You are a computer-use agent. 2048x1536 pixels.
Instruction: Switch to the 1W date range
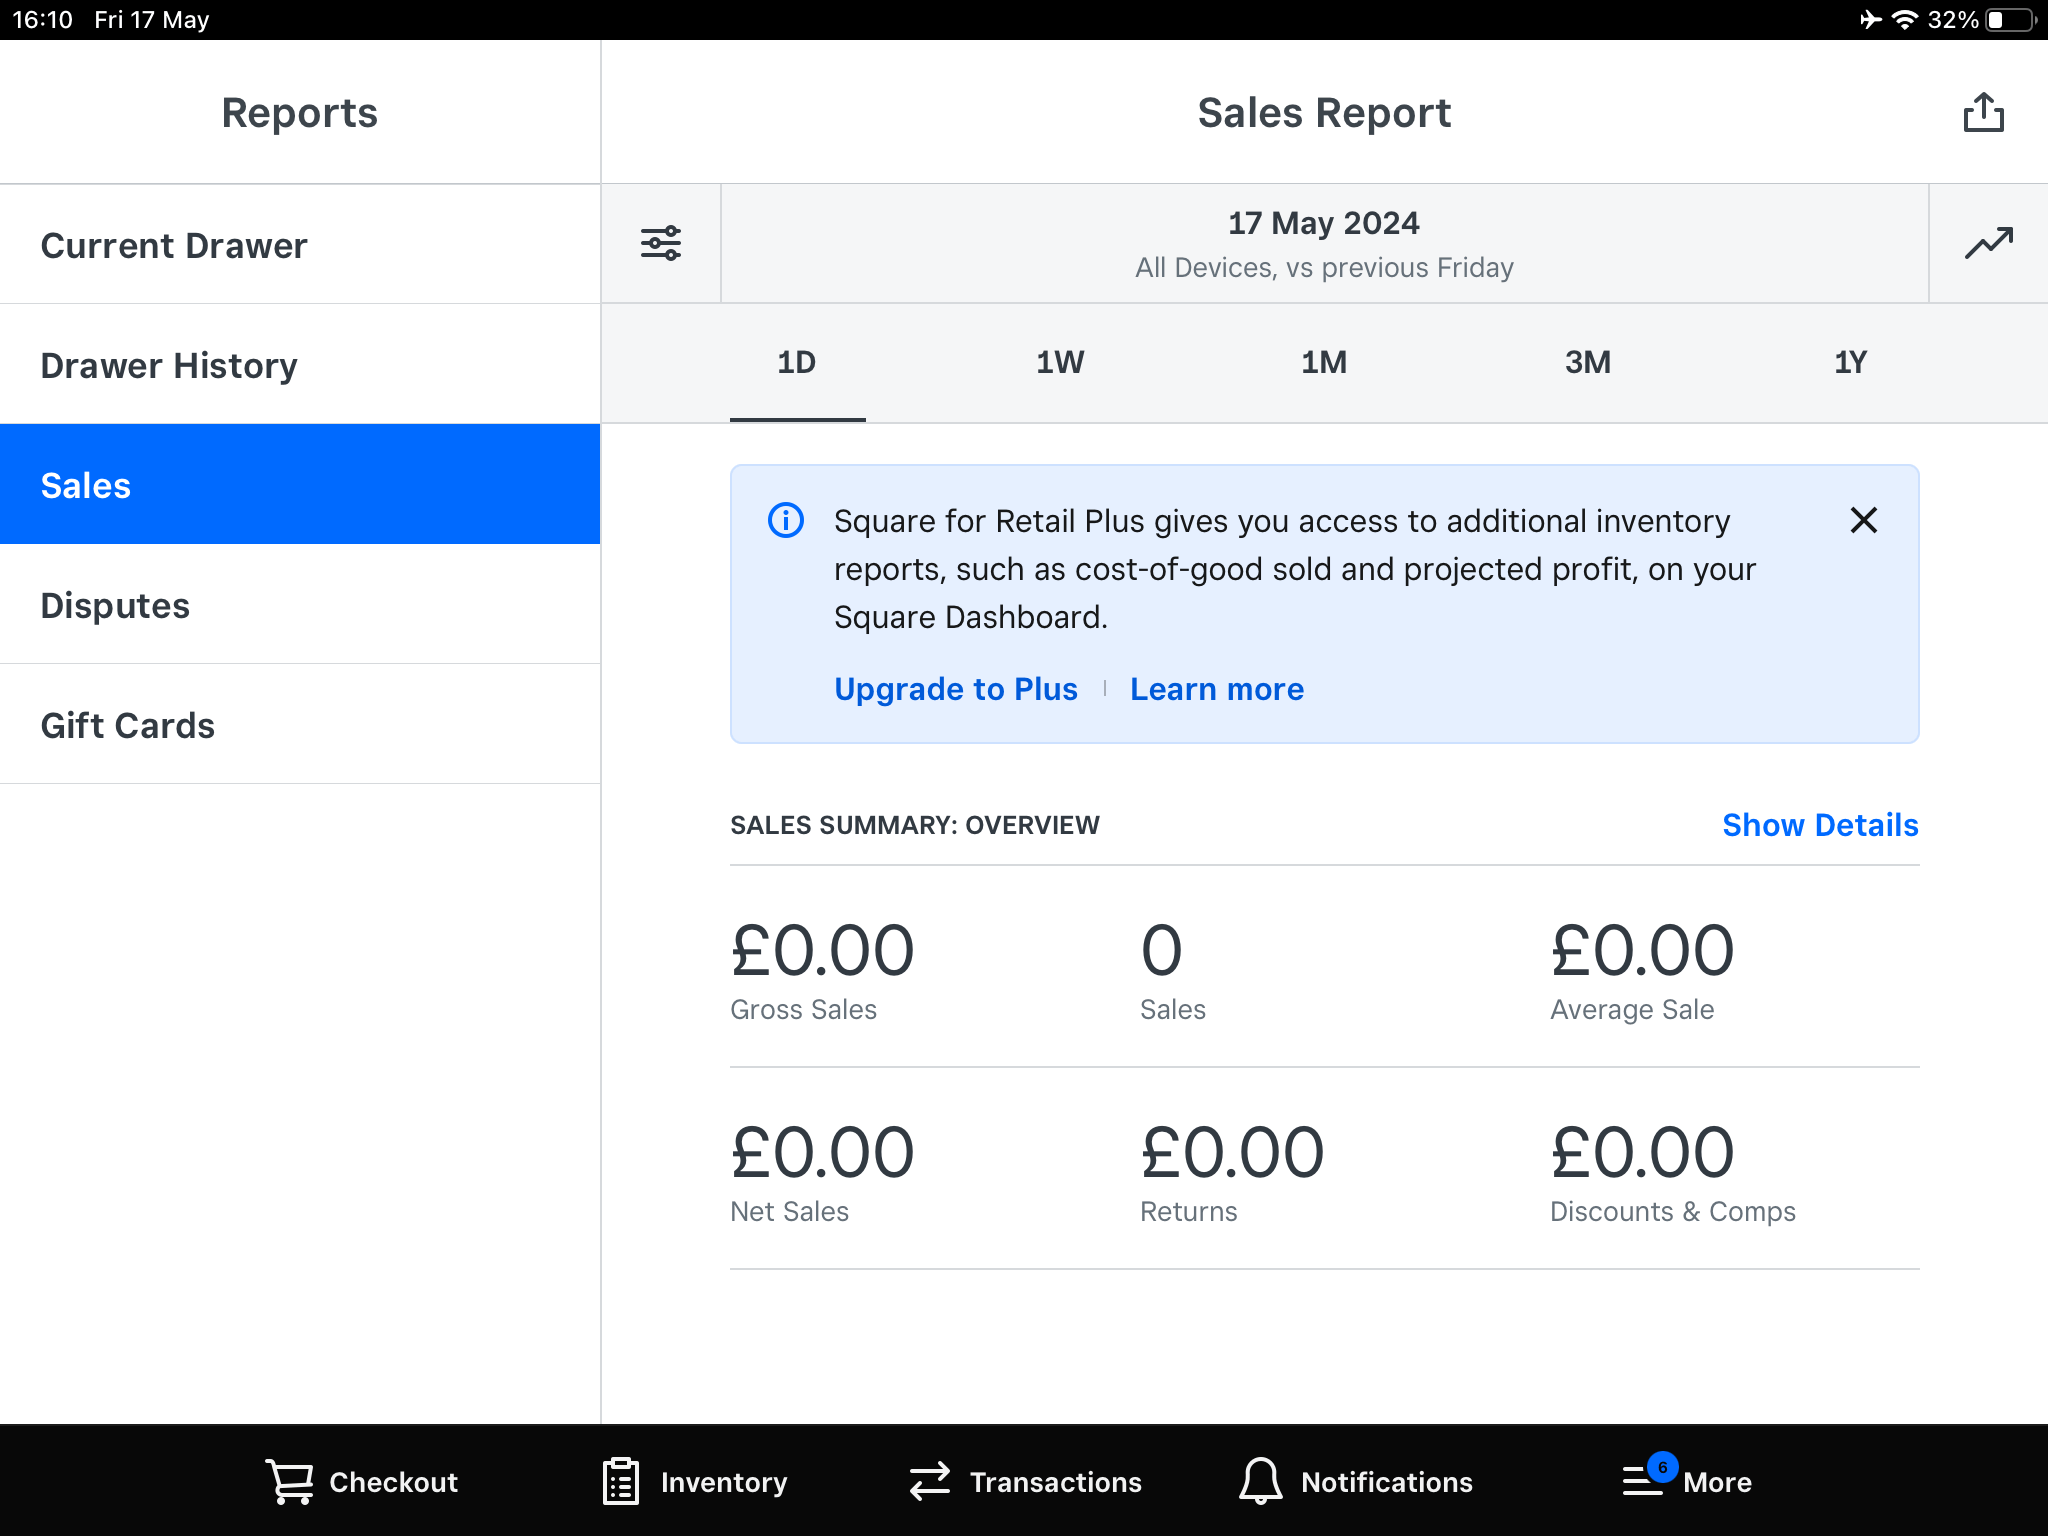tap(1059, 362)
